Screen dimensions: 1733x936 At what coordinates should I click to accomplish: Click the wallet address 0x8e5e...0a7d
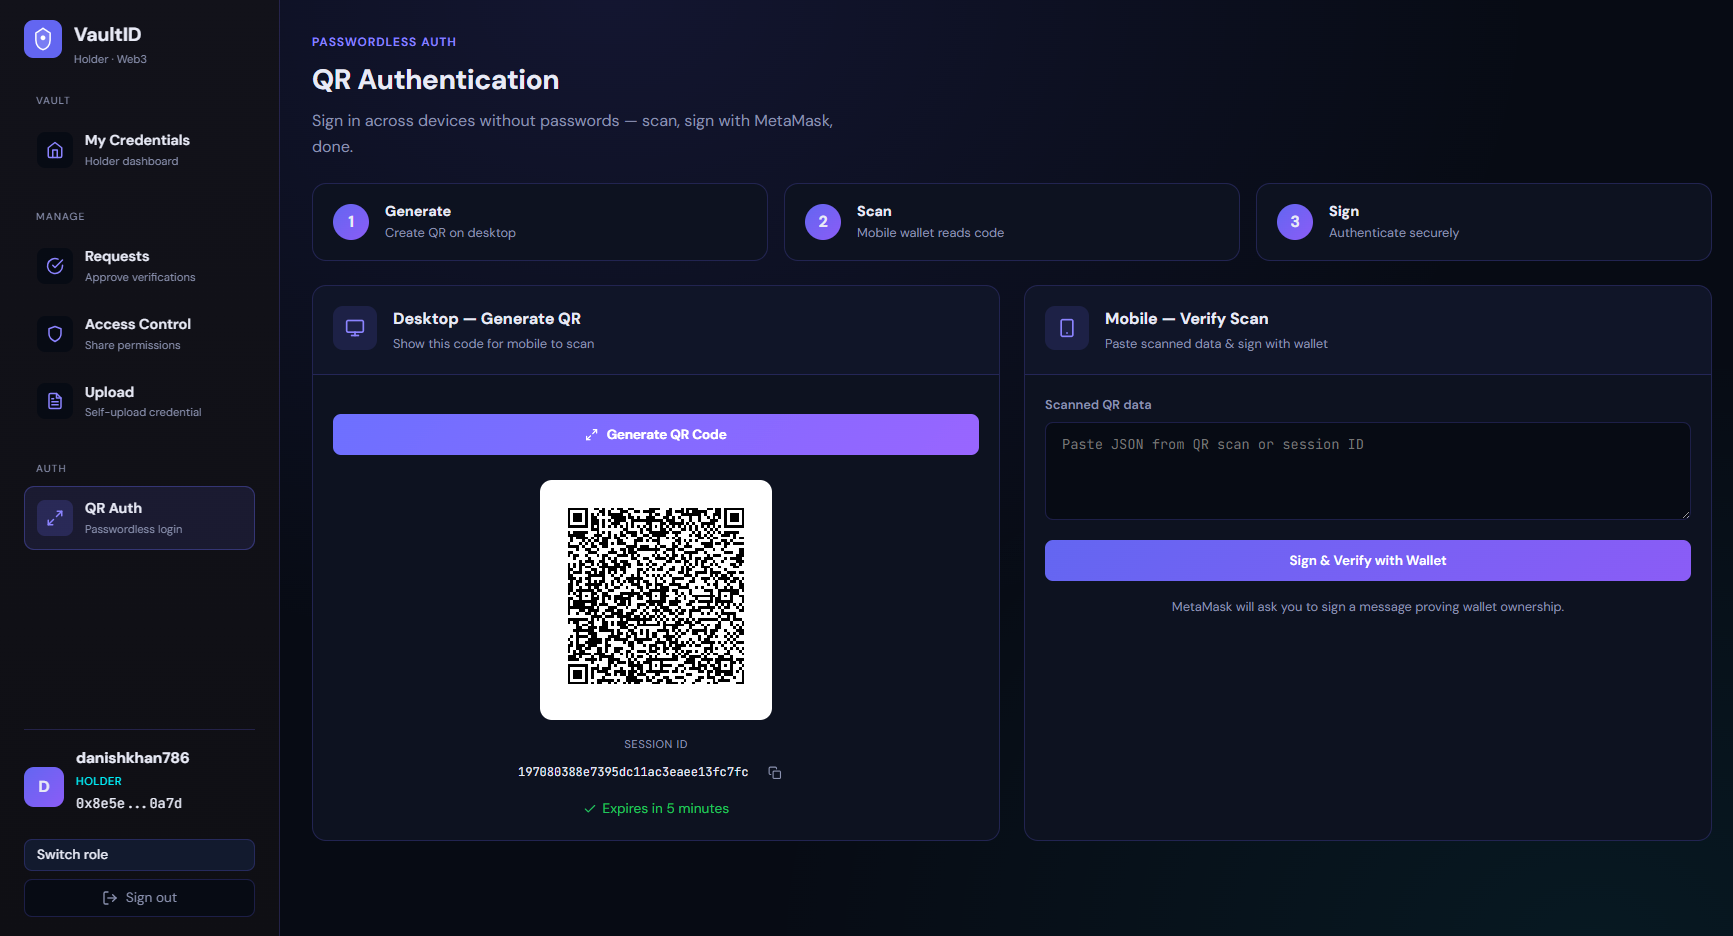[129, 804]
